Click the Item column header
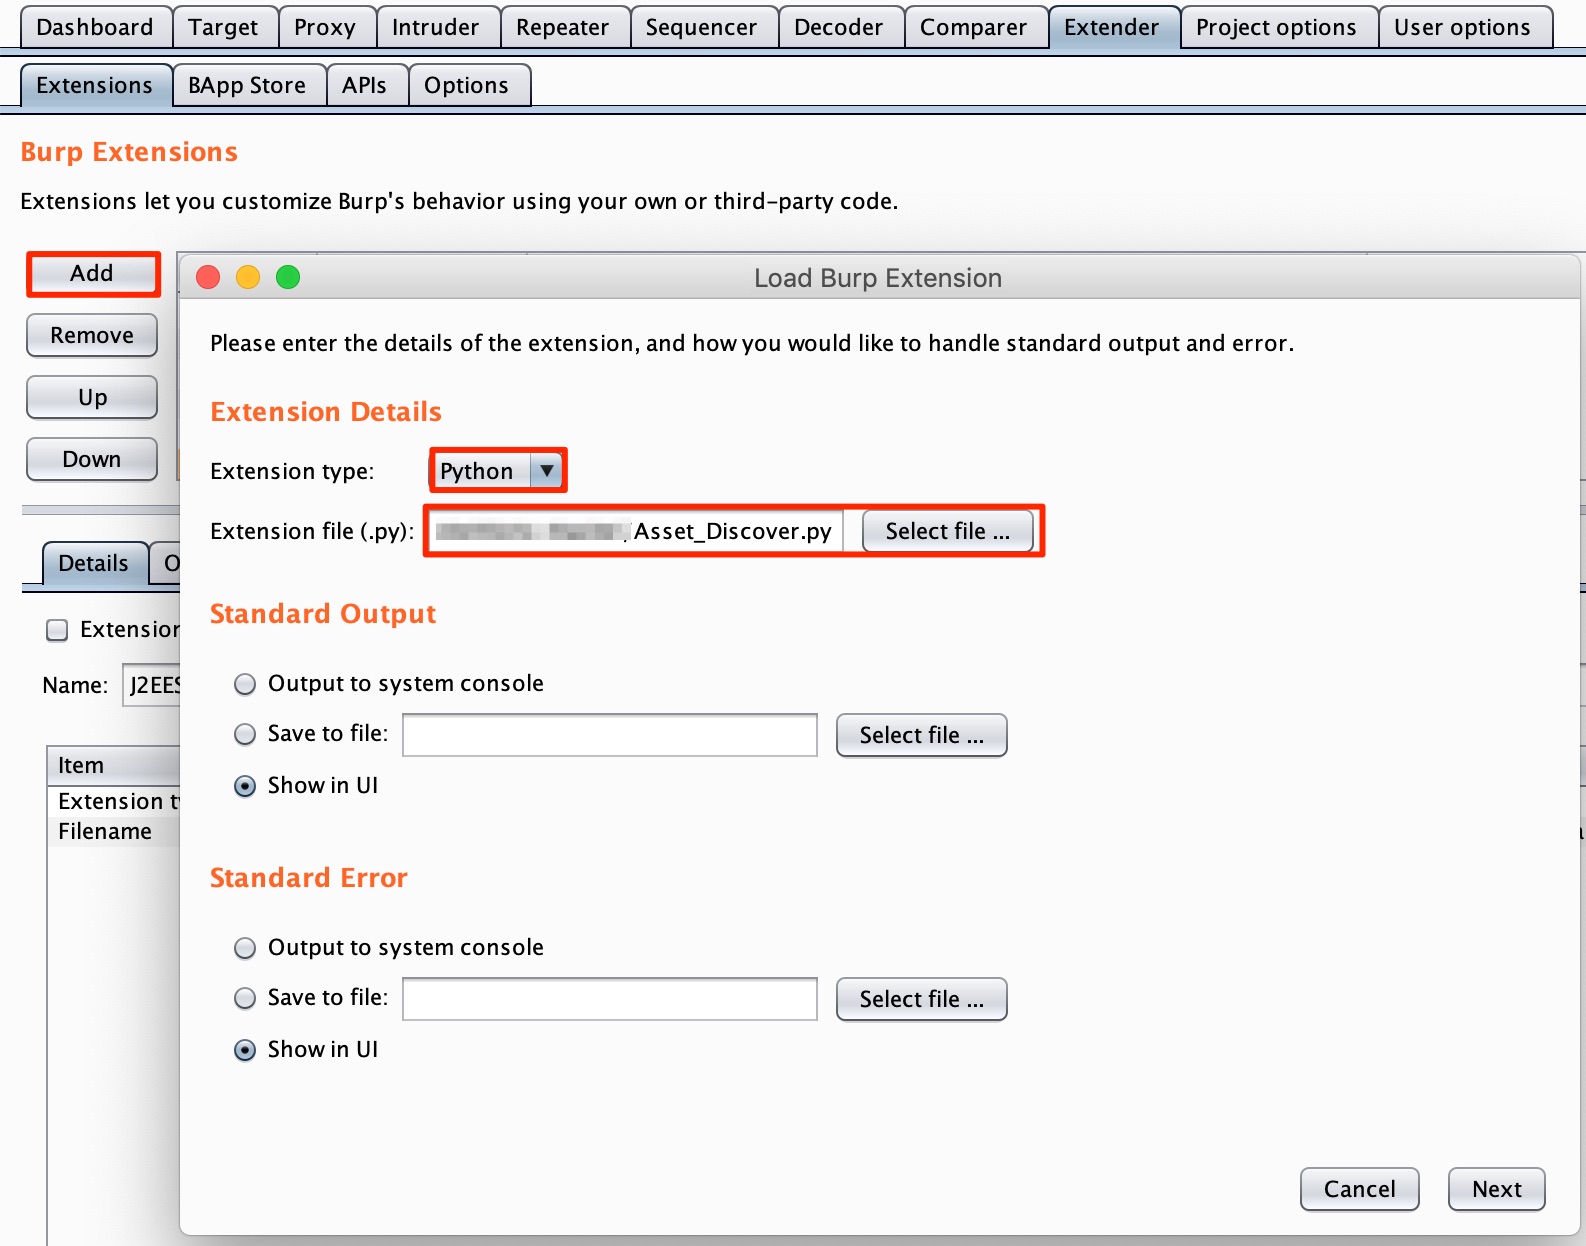This screenshot has width=1586, height=1246. click(114, 765)
